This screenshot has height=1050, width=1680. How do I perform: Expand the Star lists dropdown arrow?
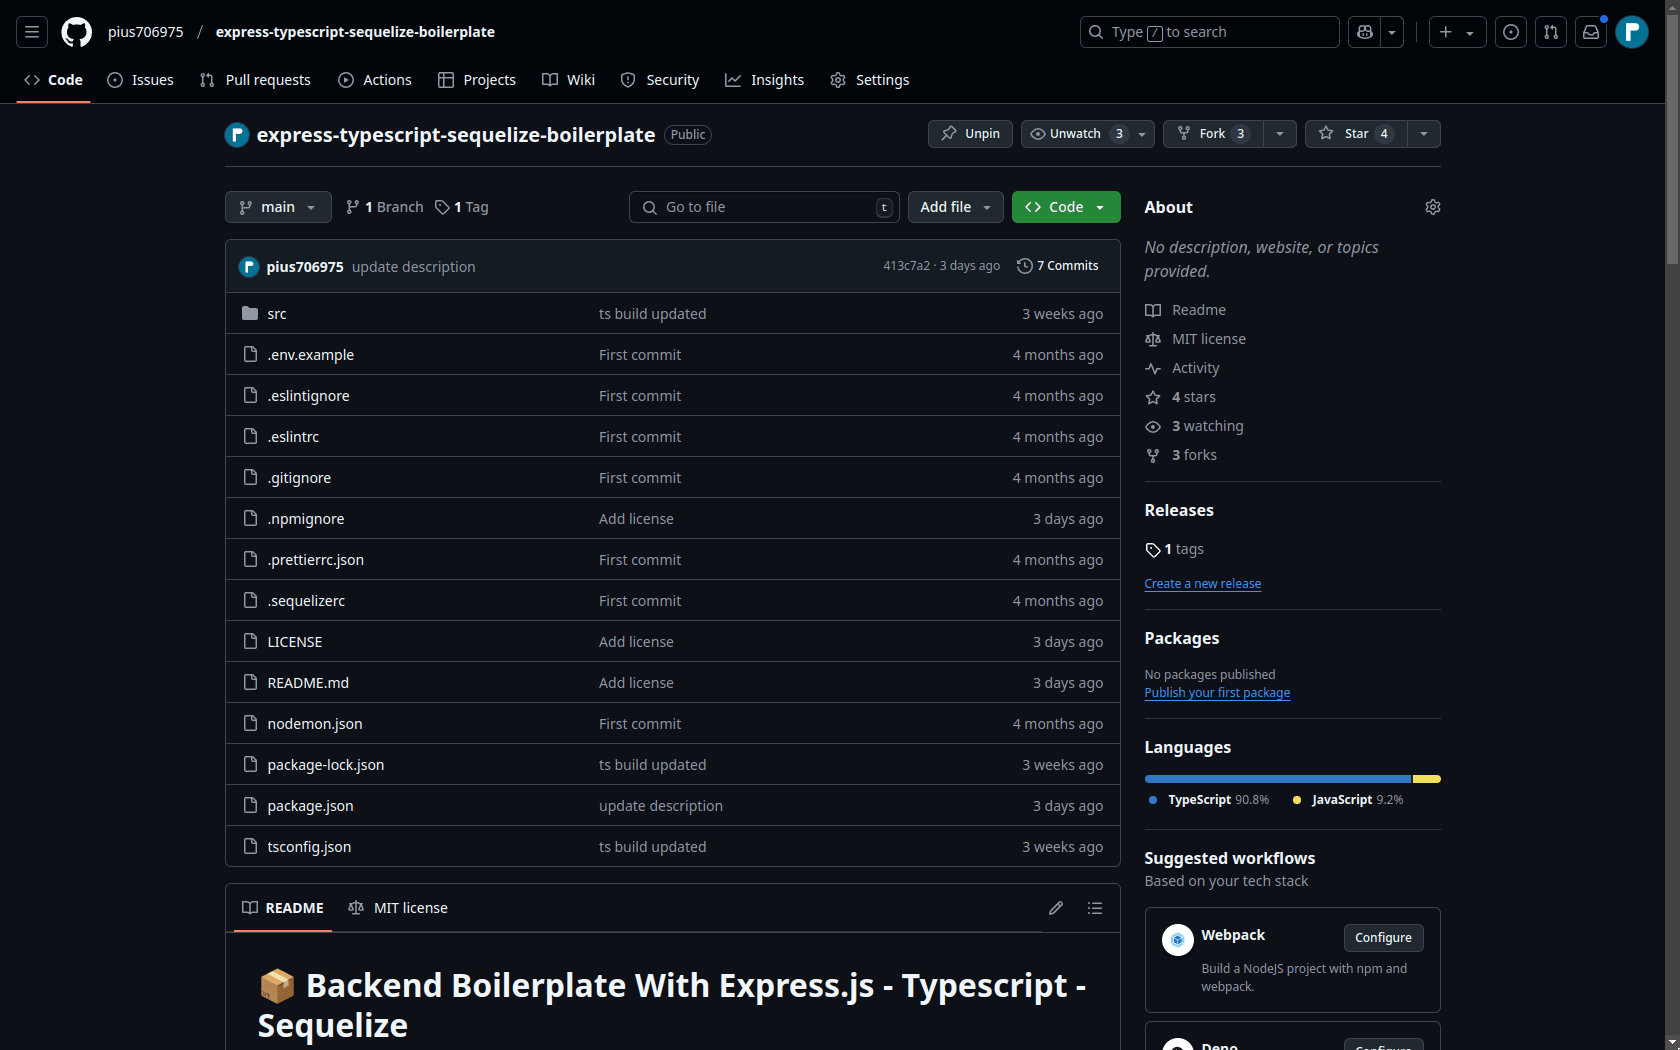(x=1424, y=134)
